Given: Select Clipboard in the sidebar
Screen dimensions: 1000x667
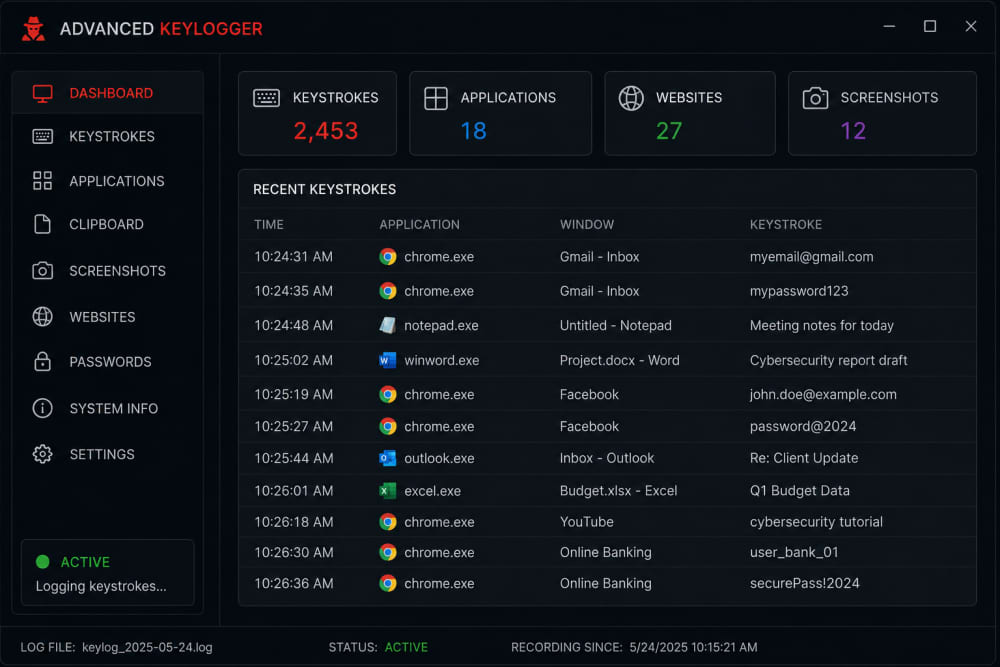Looking at the screenshot, I should [x=107, y=224].
